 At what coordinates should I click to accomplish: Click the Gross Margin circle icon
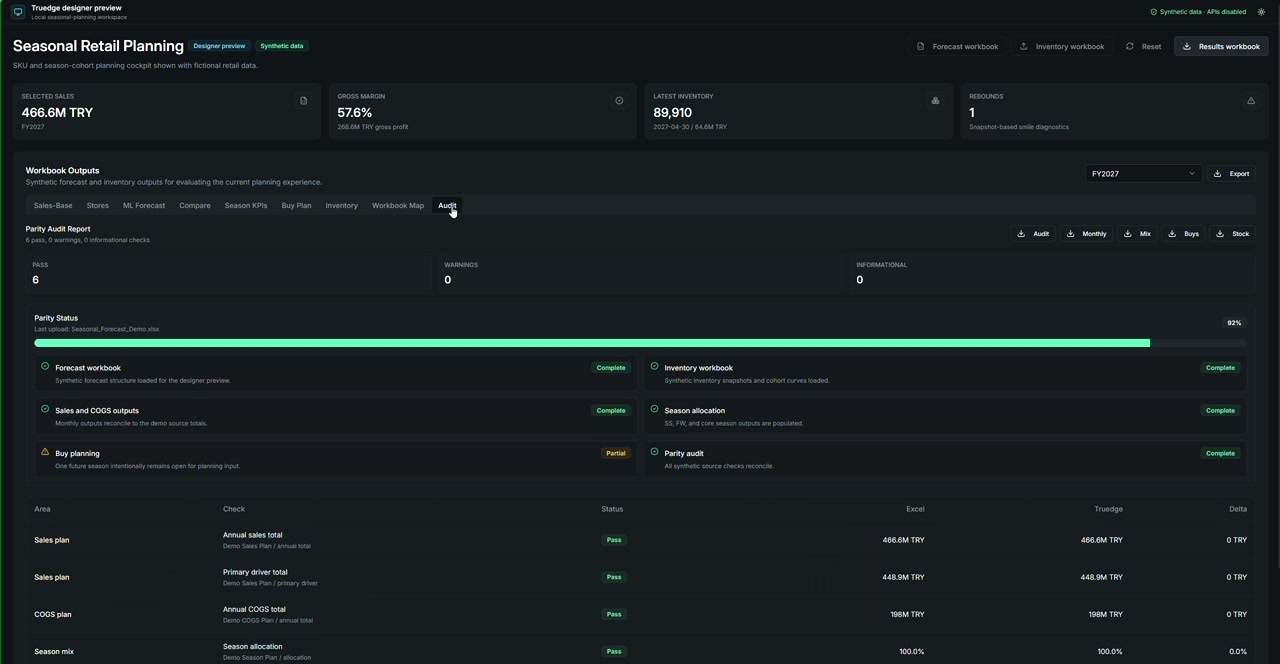pyautogui.click(x=619, y=100)
